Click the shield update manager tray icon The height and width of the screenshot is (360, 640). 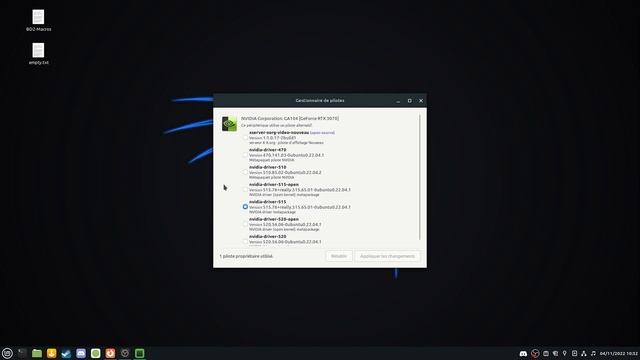[x=555, y=353]
